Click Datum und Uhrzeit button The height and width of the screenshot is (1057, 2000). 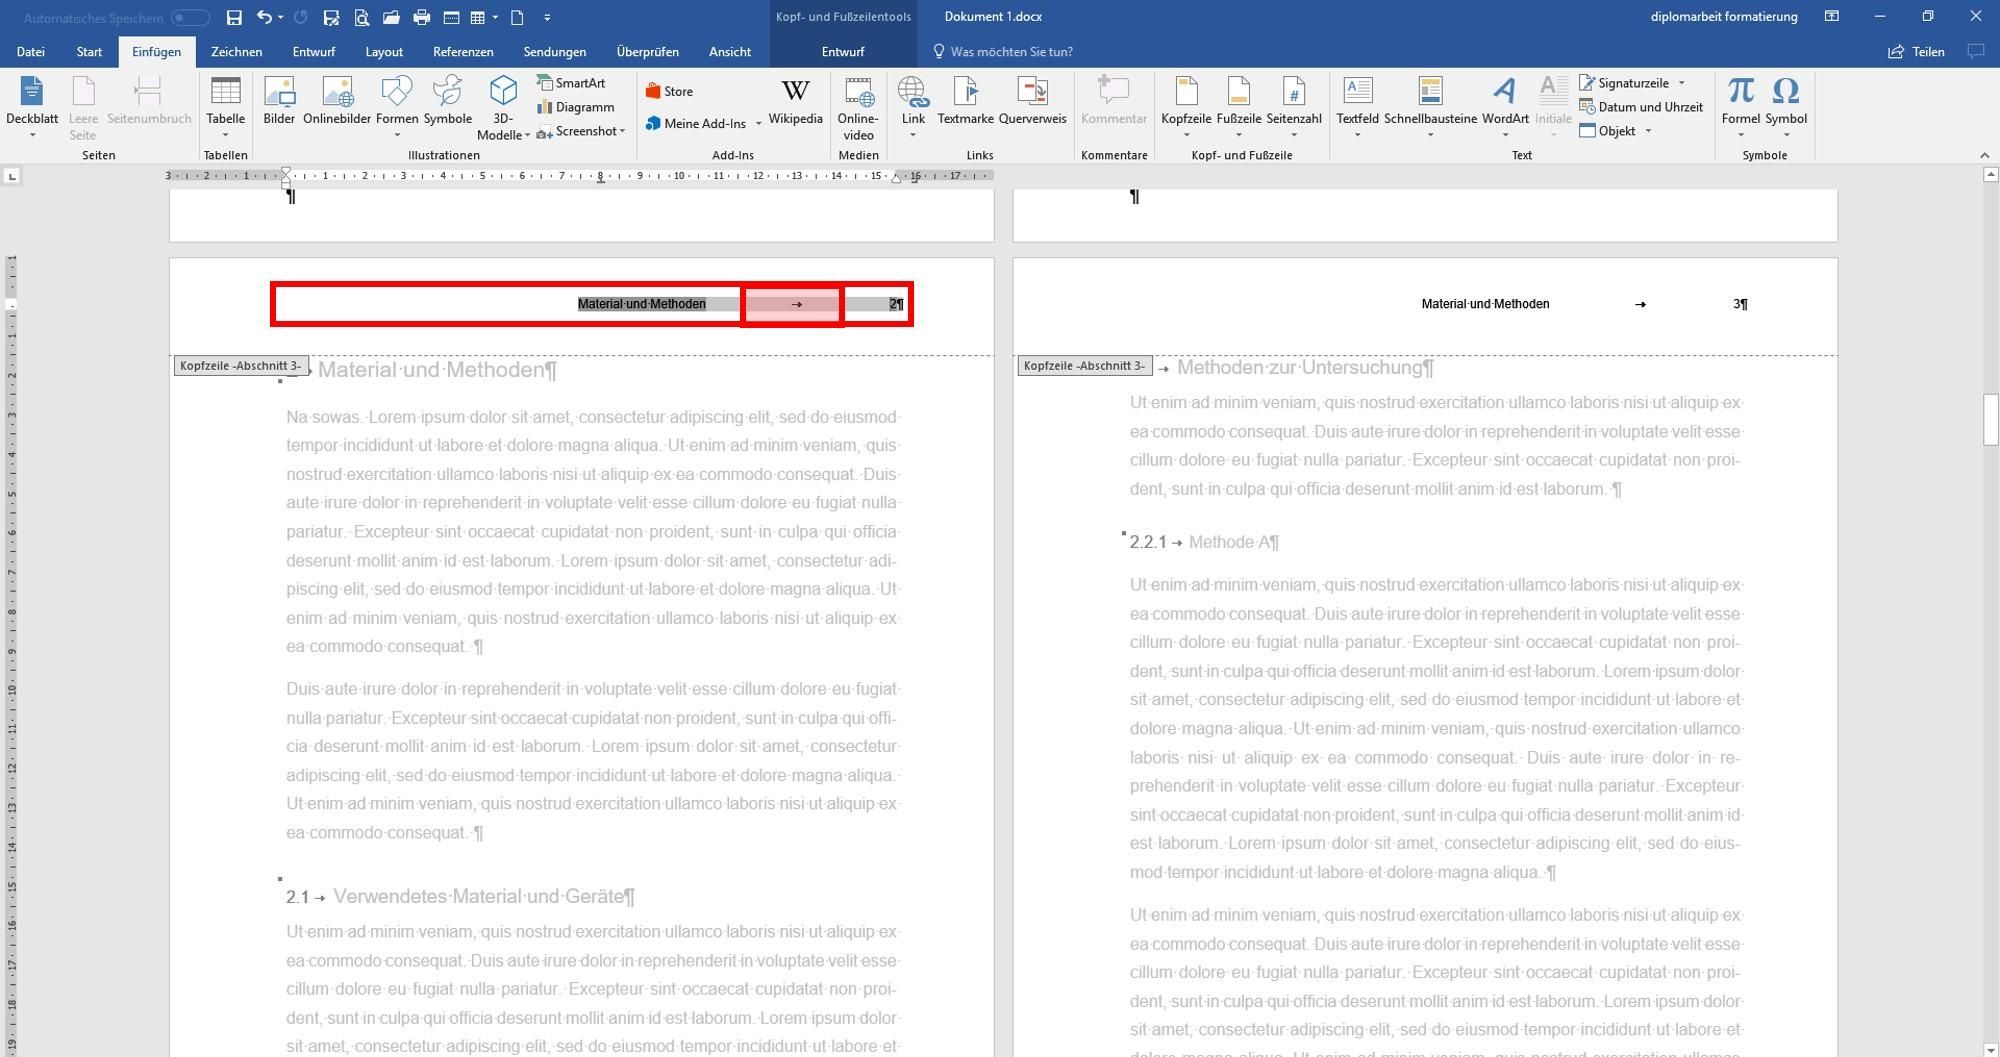point(1641,107)
